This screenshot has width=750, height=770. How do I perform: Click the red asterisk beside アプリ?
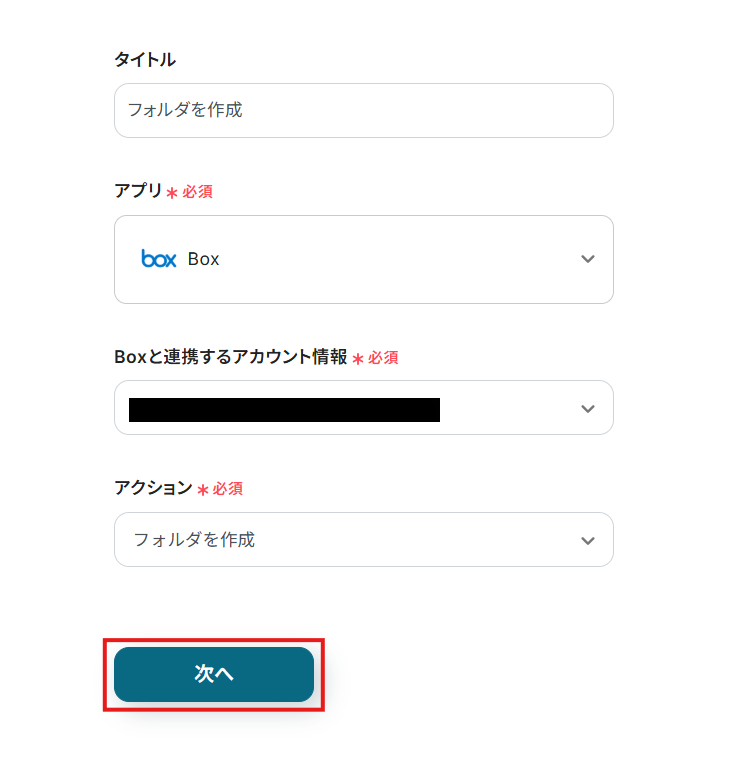click(172, 192)
